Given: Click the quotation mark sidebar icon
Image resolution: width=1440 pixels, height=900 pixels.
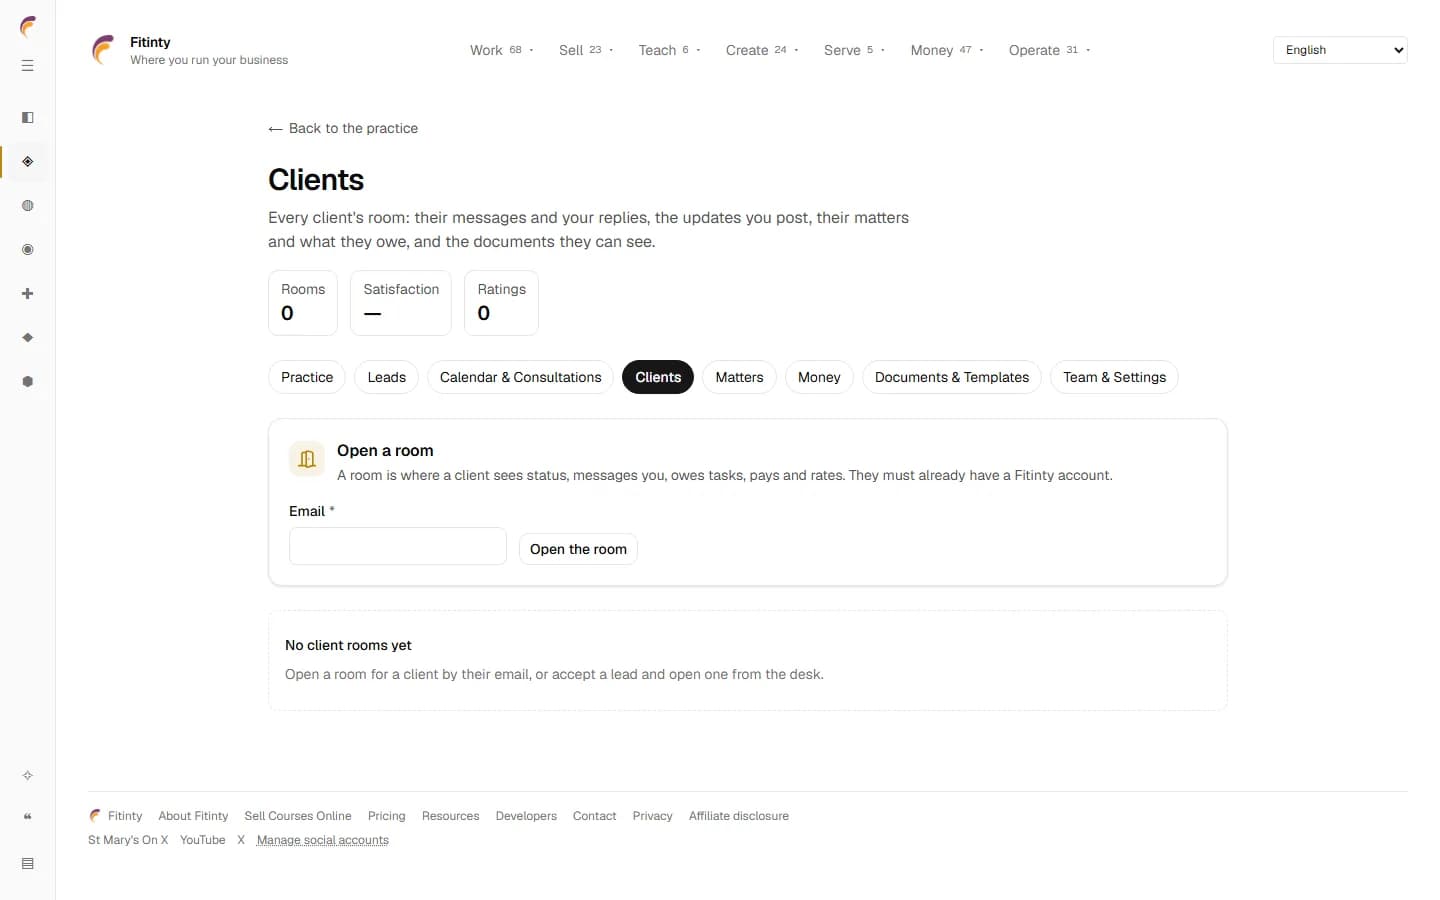Looking at the screenshot, I should (x=28, y=817).
